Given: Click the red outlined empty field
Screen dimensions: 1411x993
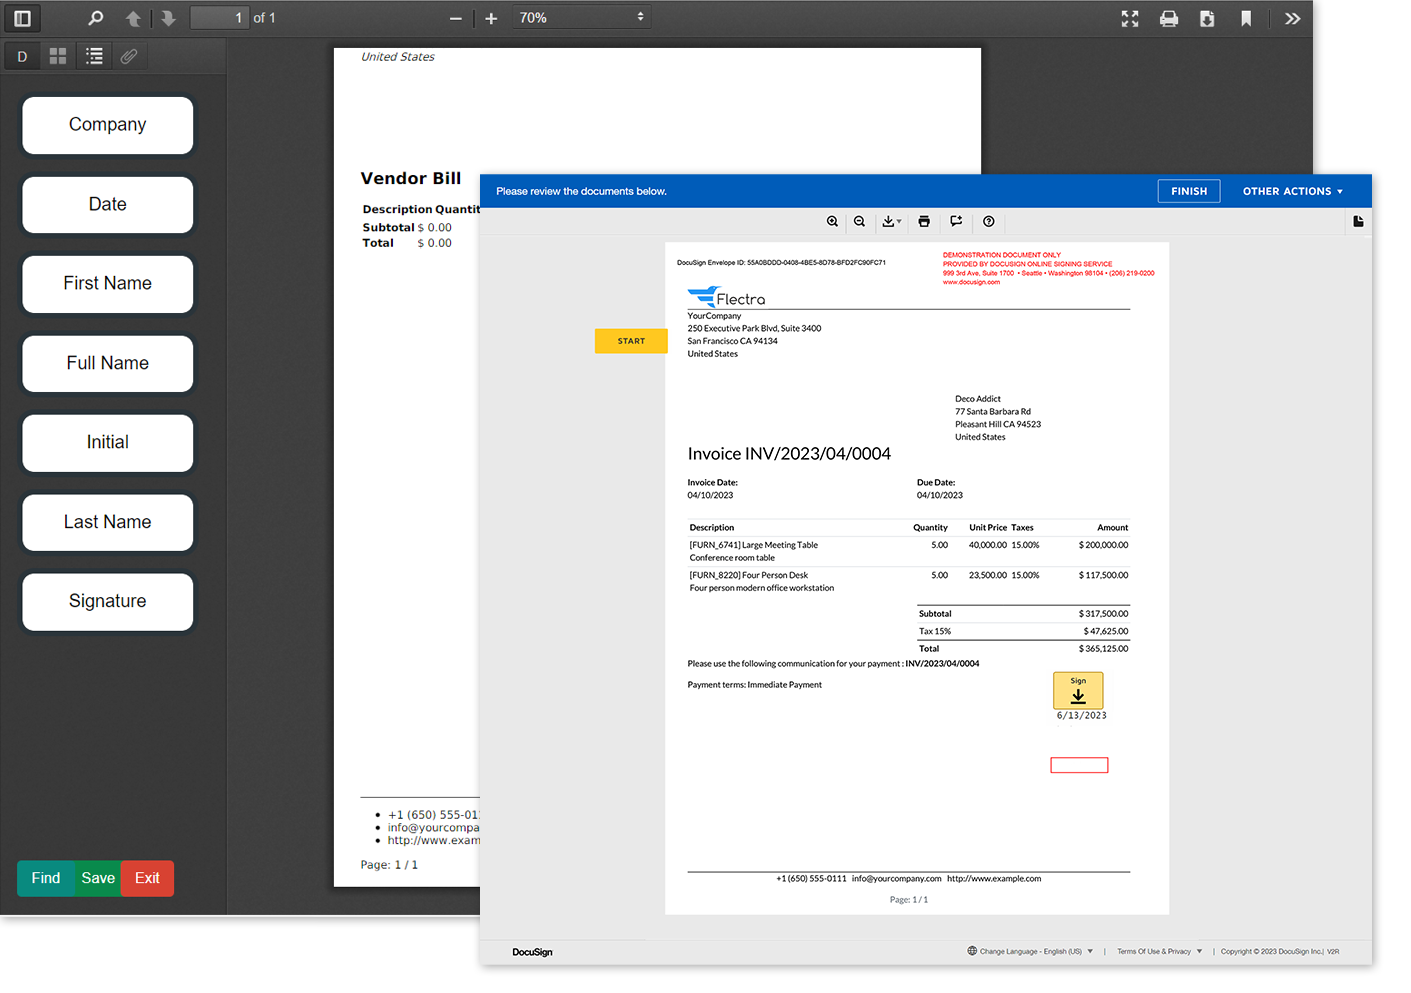Looking at the screenshot, I should tap(1079, 765).
